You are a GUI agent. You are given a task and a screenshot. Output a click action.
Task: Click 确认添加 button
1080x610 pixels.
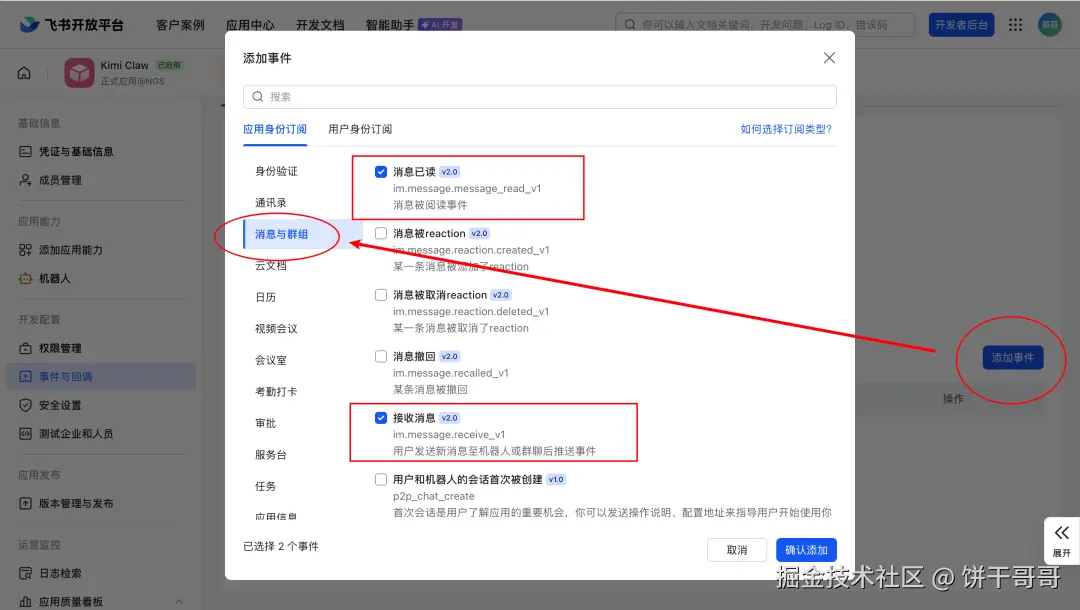806,550
